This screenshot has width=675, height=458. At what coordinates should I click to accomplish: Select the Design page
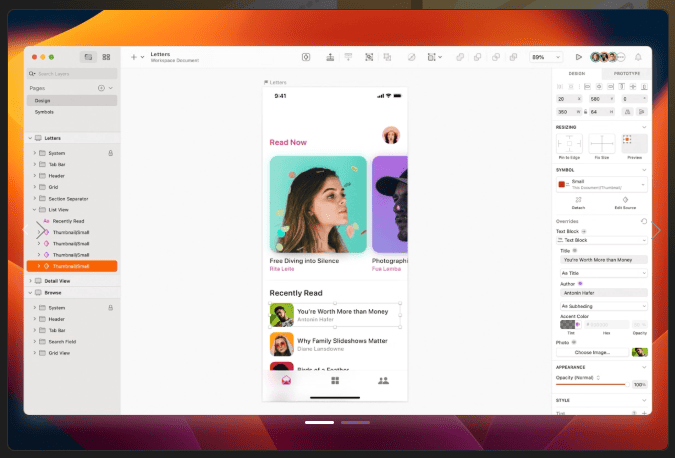[72, 100]
